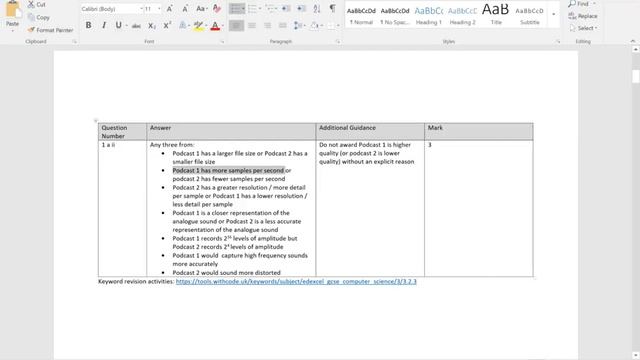Toggle Underline formatting
640x360 pixels.
click(x=118, y=25)
